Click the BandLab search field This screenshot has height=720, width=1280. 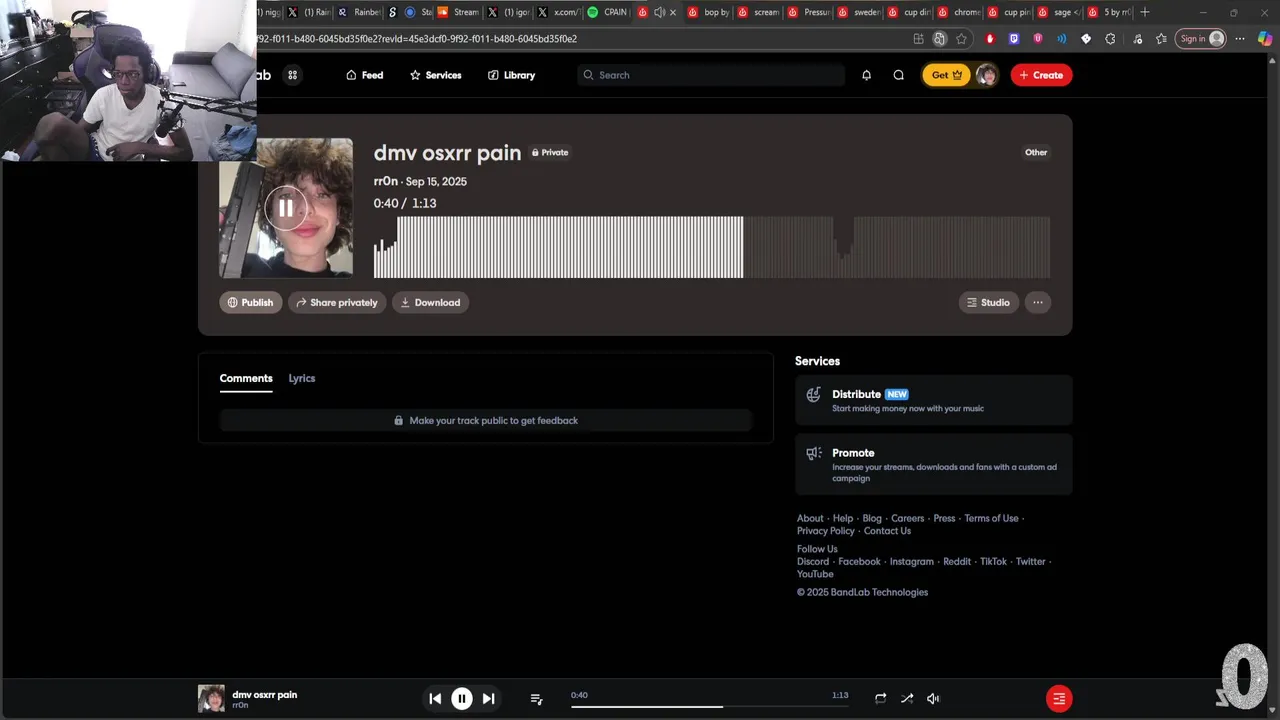pos(711,75)
